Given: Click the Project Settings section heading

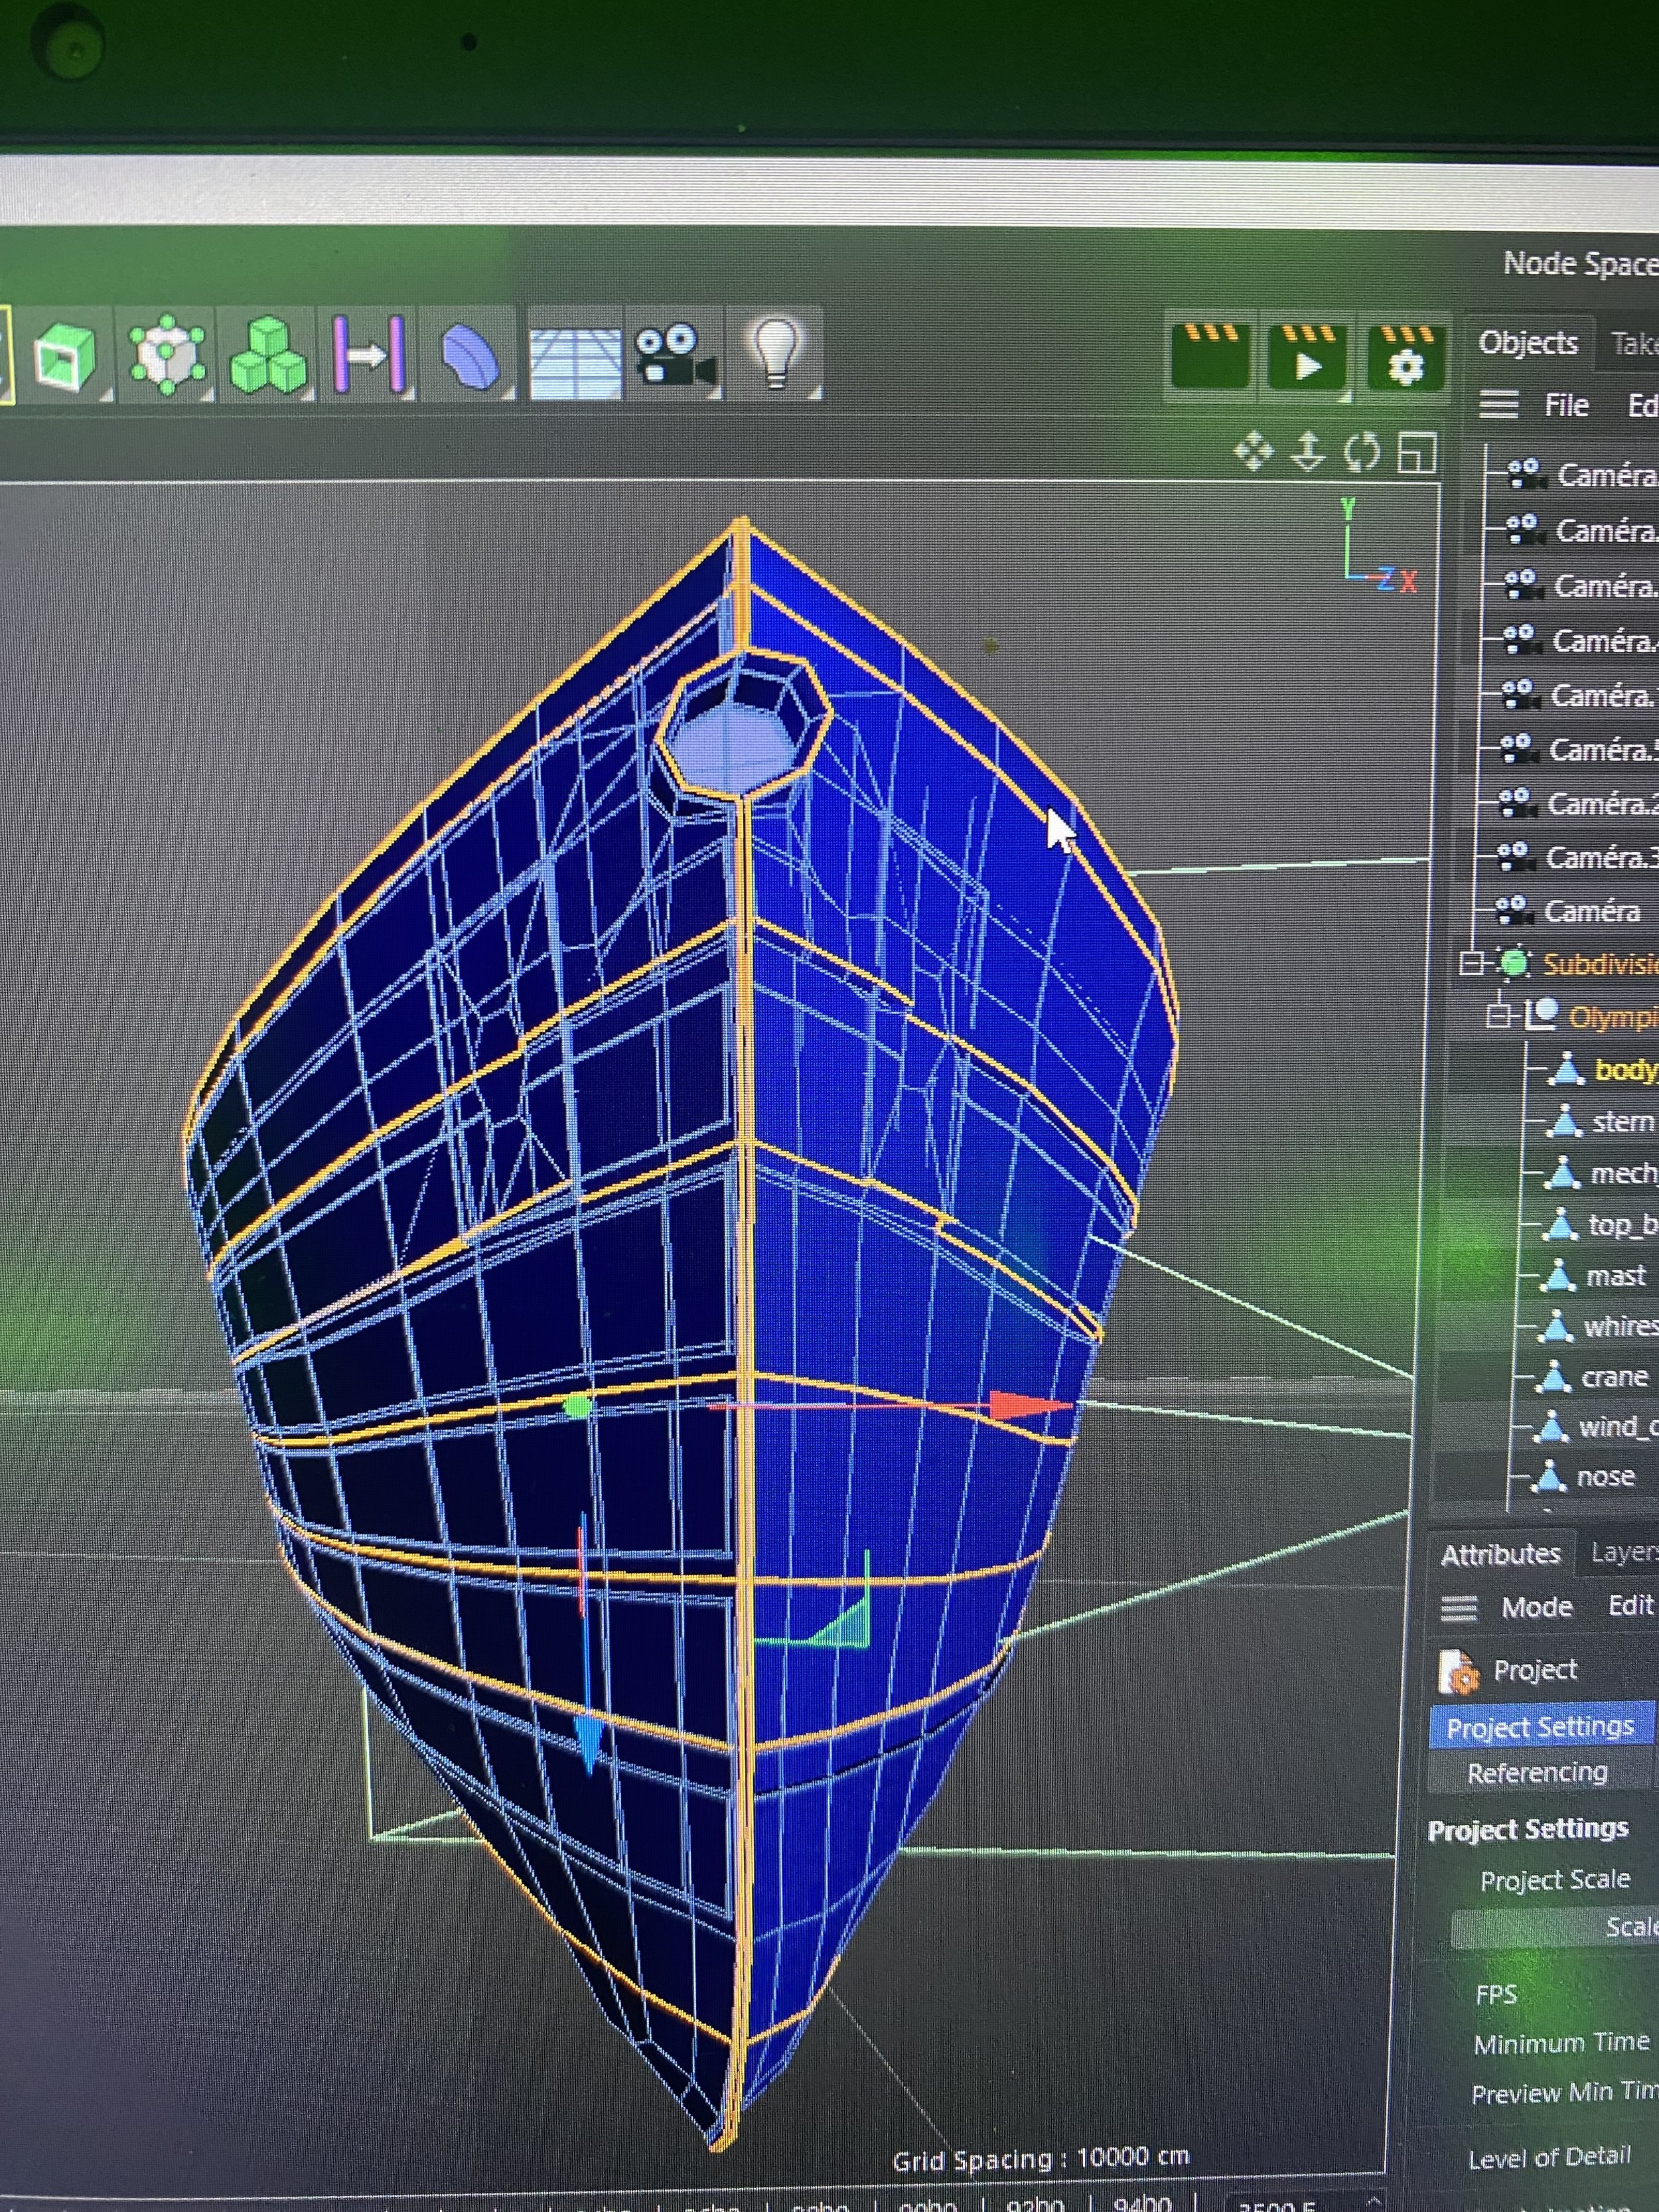Looking at the screenshot, I should (x=1528, y=1829).
